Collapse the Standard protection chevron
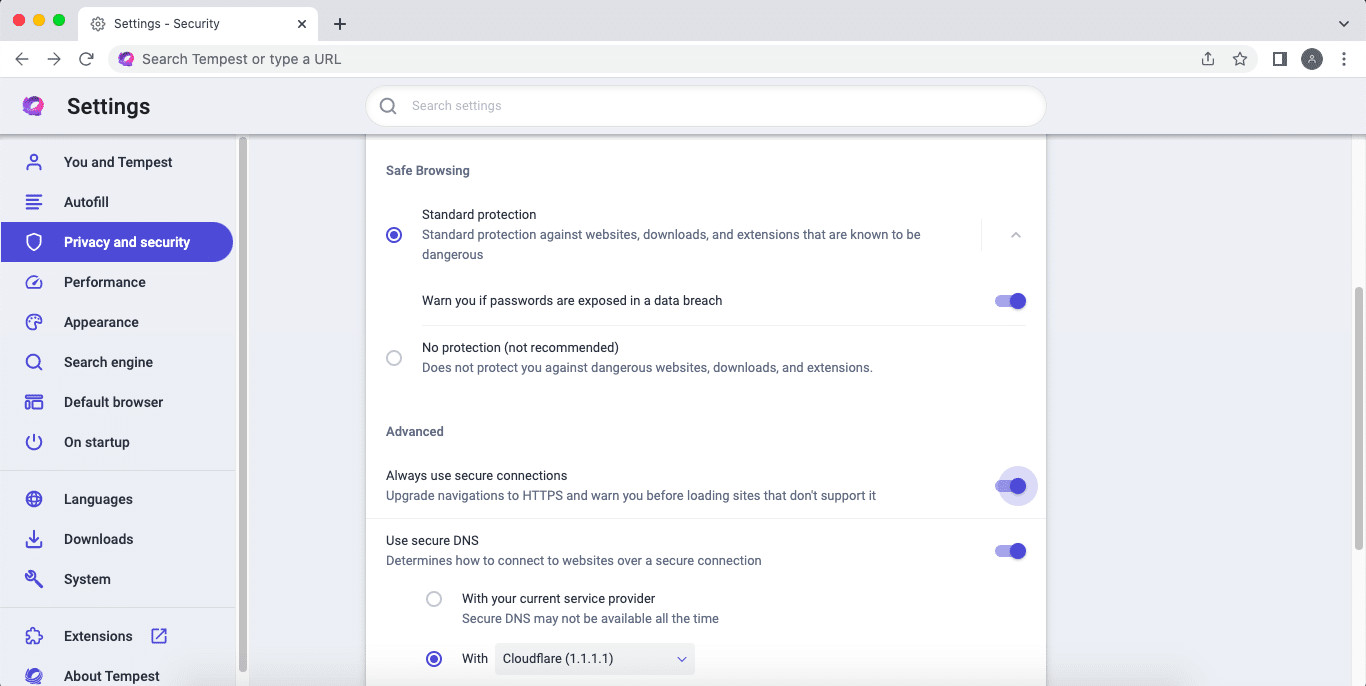Image resolution: width=1366 pixels, height=686 pixels. point(1015,235)
